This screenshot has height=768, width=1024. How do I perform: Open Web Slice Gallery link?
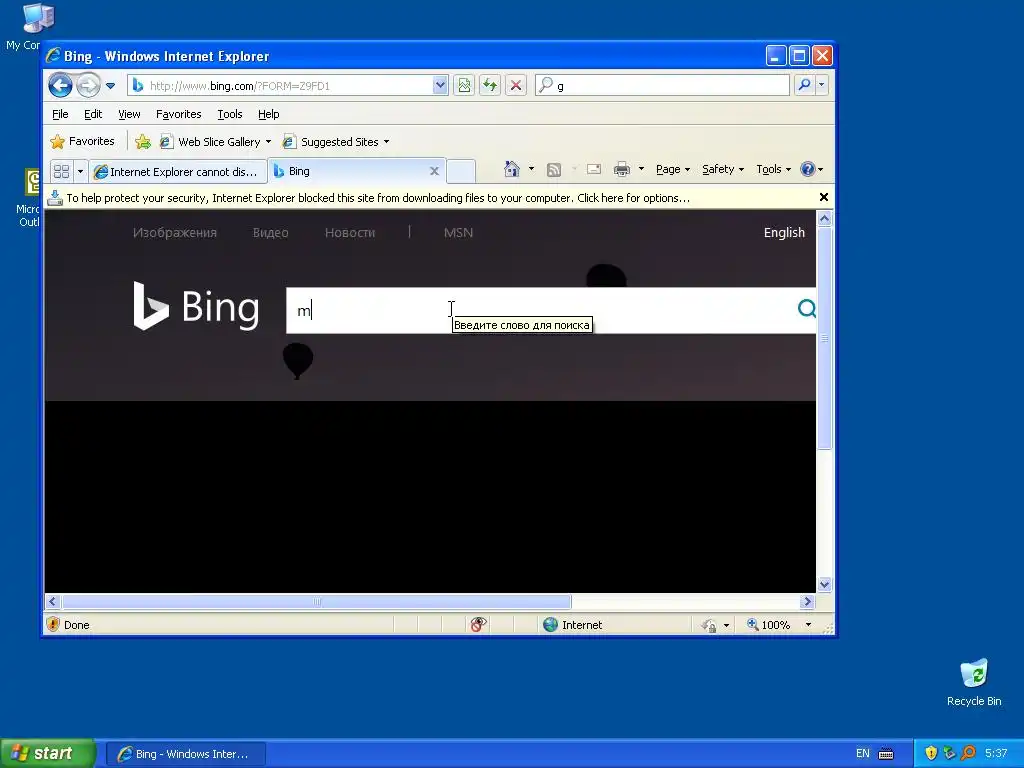(x=210, y=142)
